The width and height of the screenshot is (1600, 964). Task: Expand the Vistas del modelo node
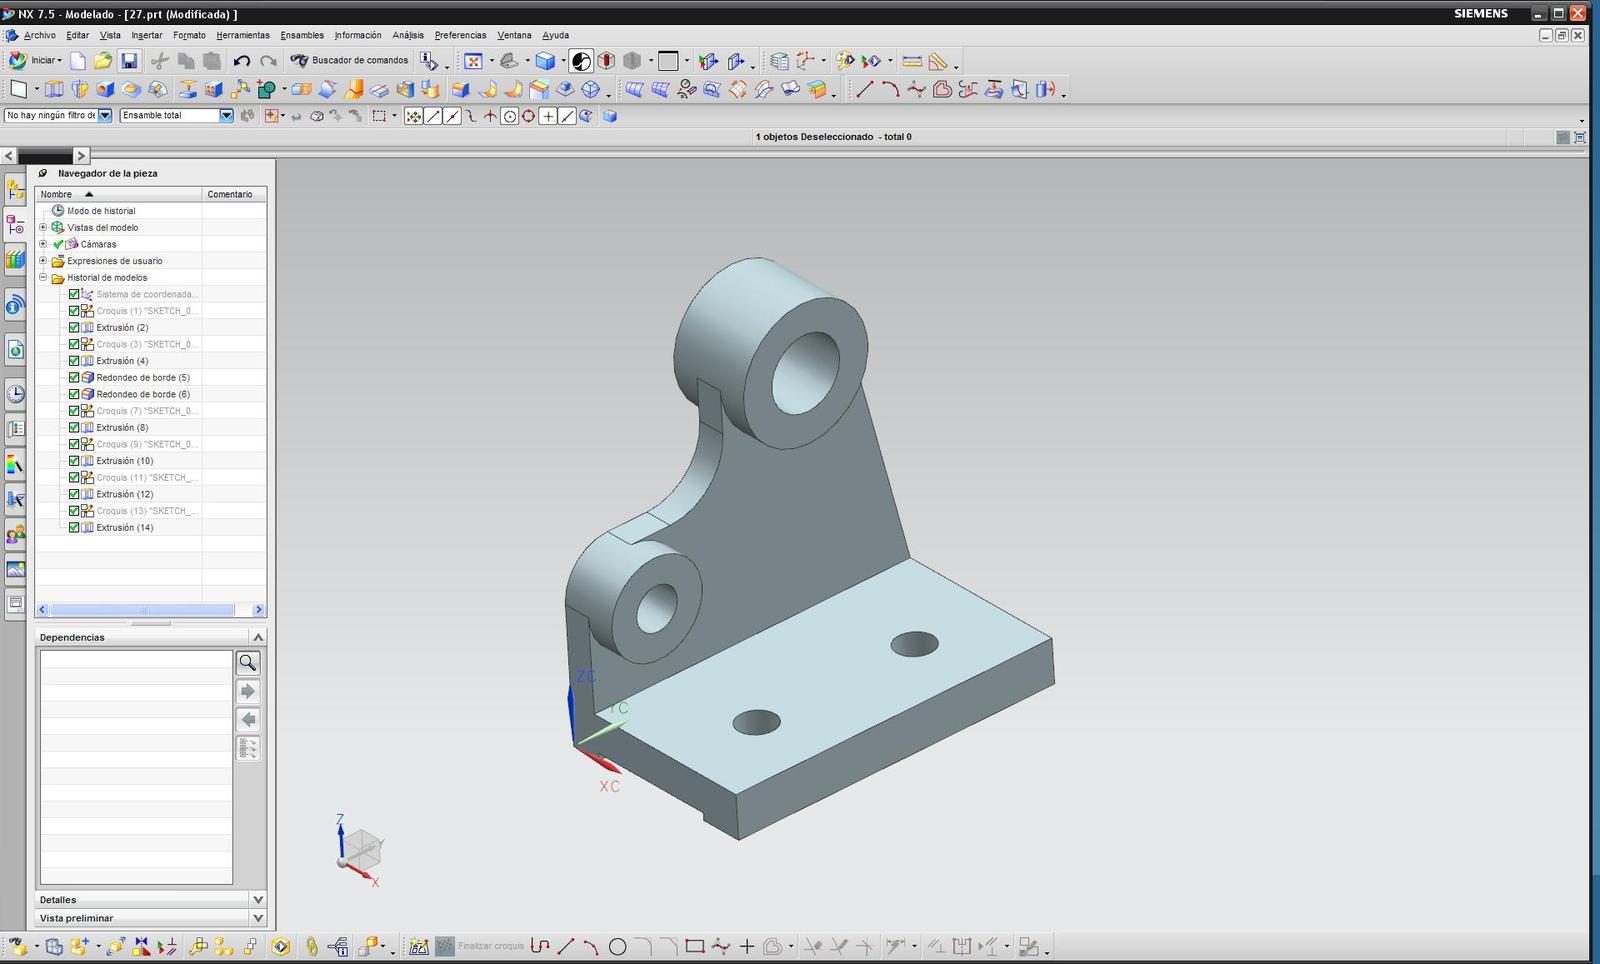(x=43, y=228)
